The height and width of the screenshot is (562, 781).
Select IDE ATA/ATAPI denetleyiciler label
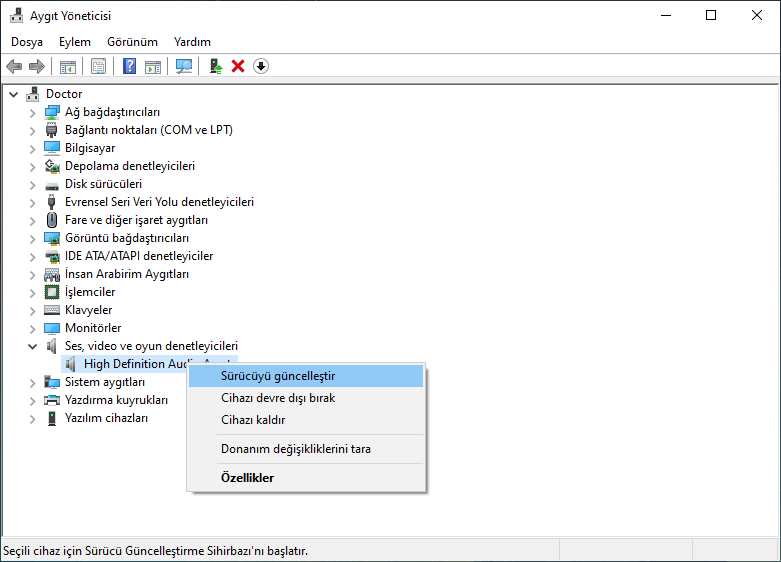(139, 256)
